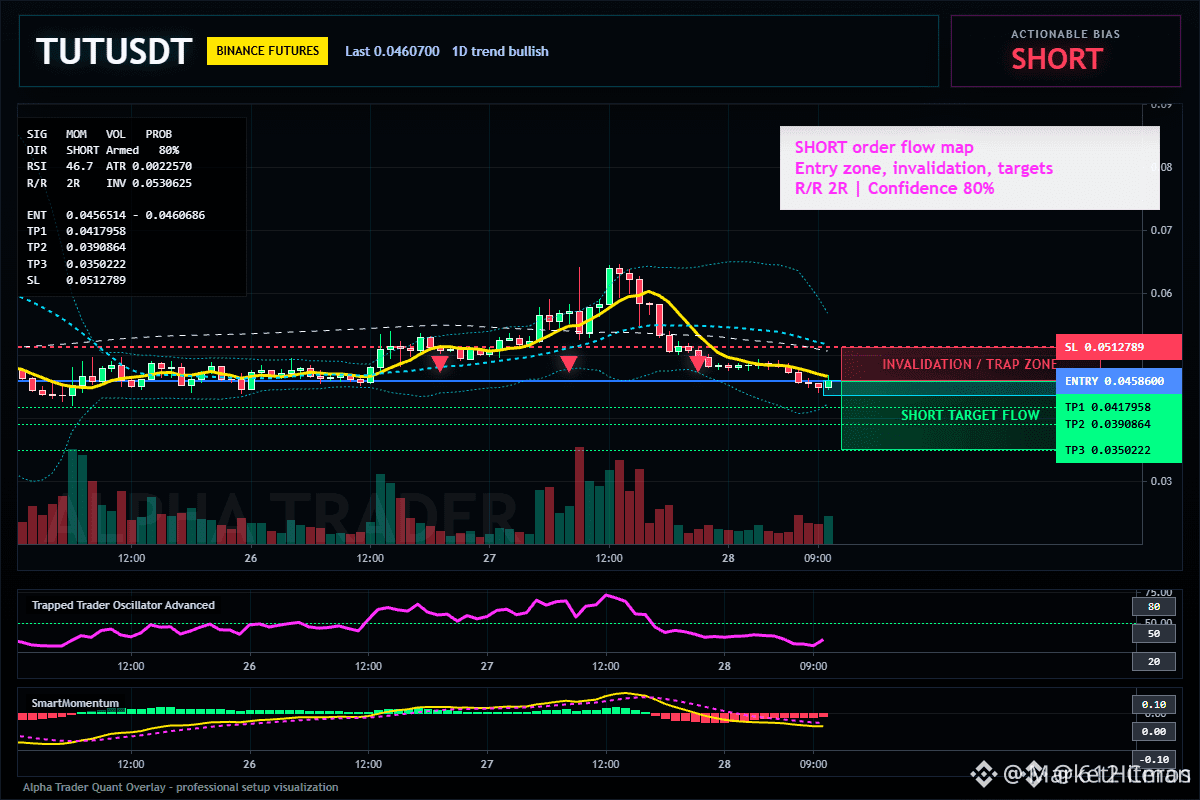Click the Trapped Trader Oscillator Advanced title
1200x800 pixels.
pyautogui.click(x=123, y=605)
